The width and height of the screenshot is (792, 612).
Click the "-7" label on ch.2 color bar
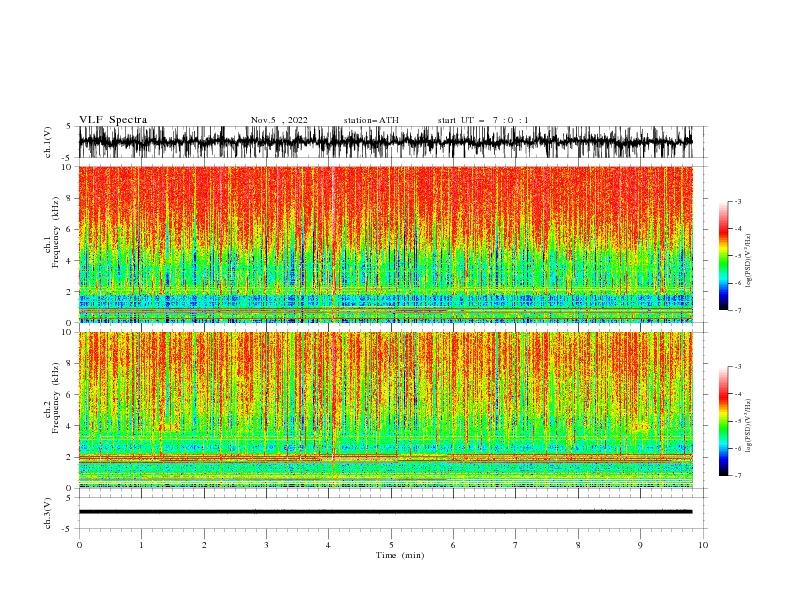[x=738, y=475]
